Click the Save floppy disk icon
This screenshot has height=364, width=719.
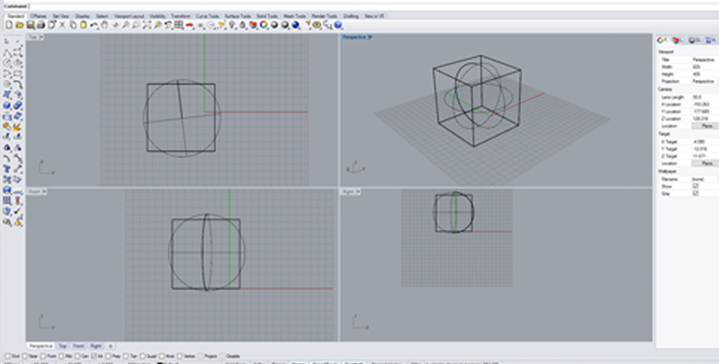pos(30,25)
